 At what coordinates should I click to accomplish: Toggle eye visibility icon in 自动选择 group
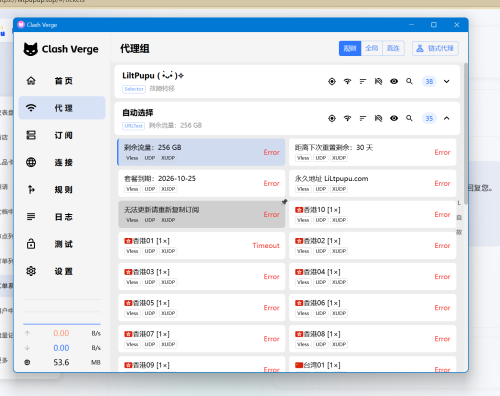394,118
